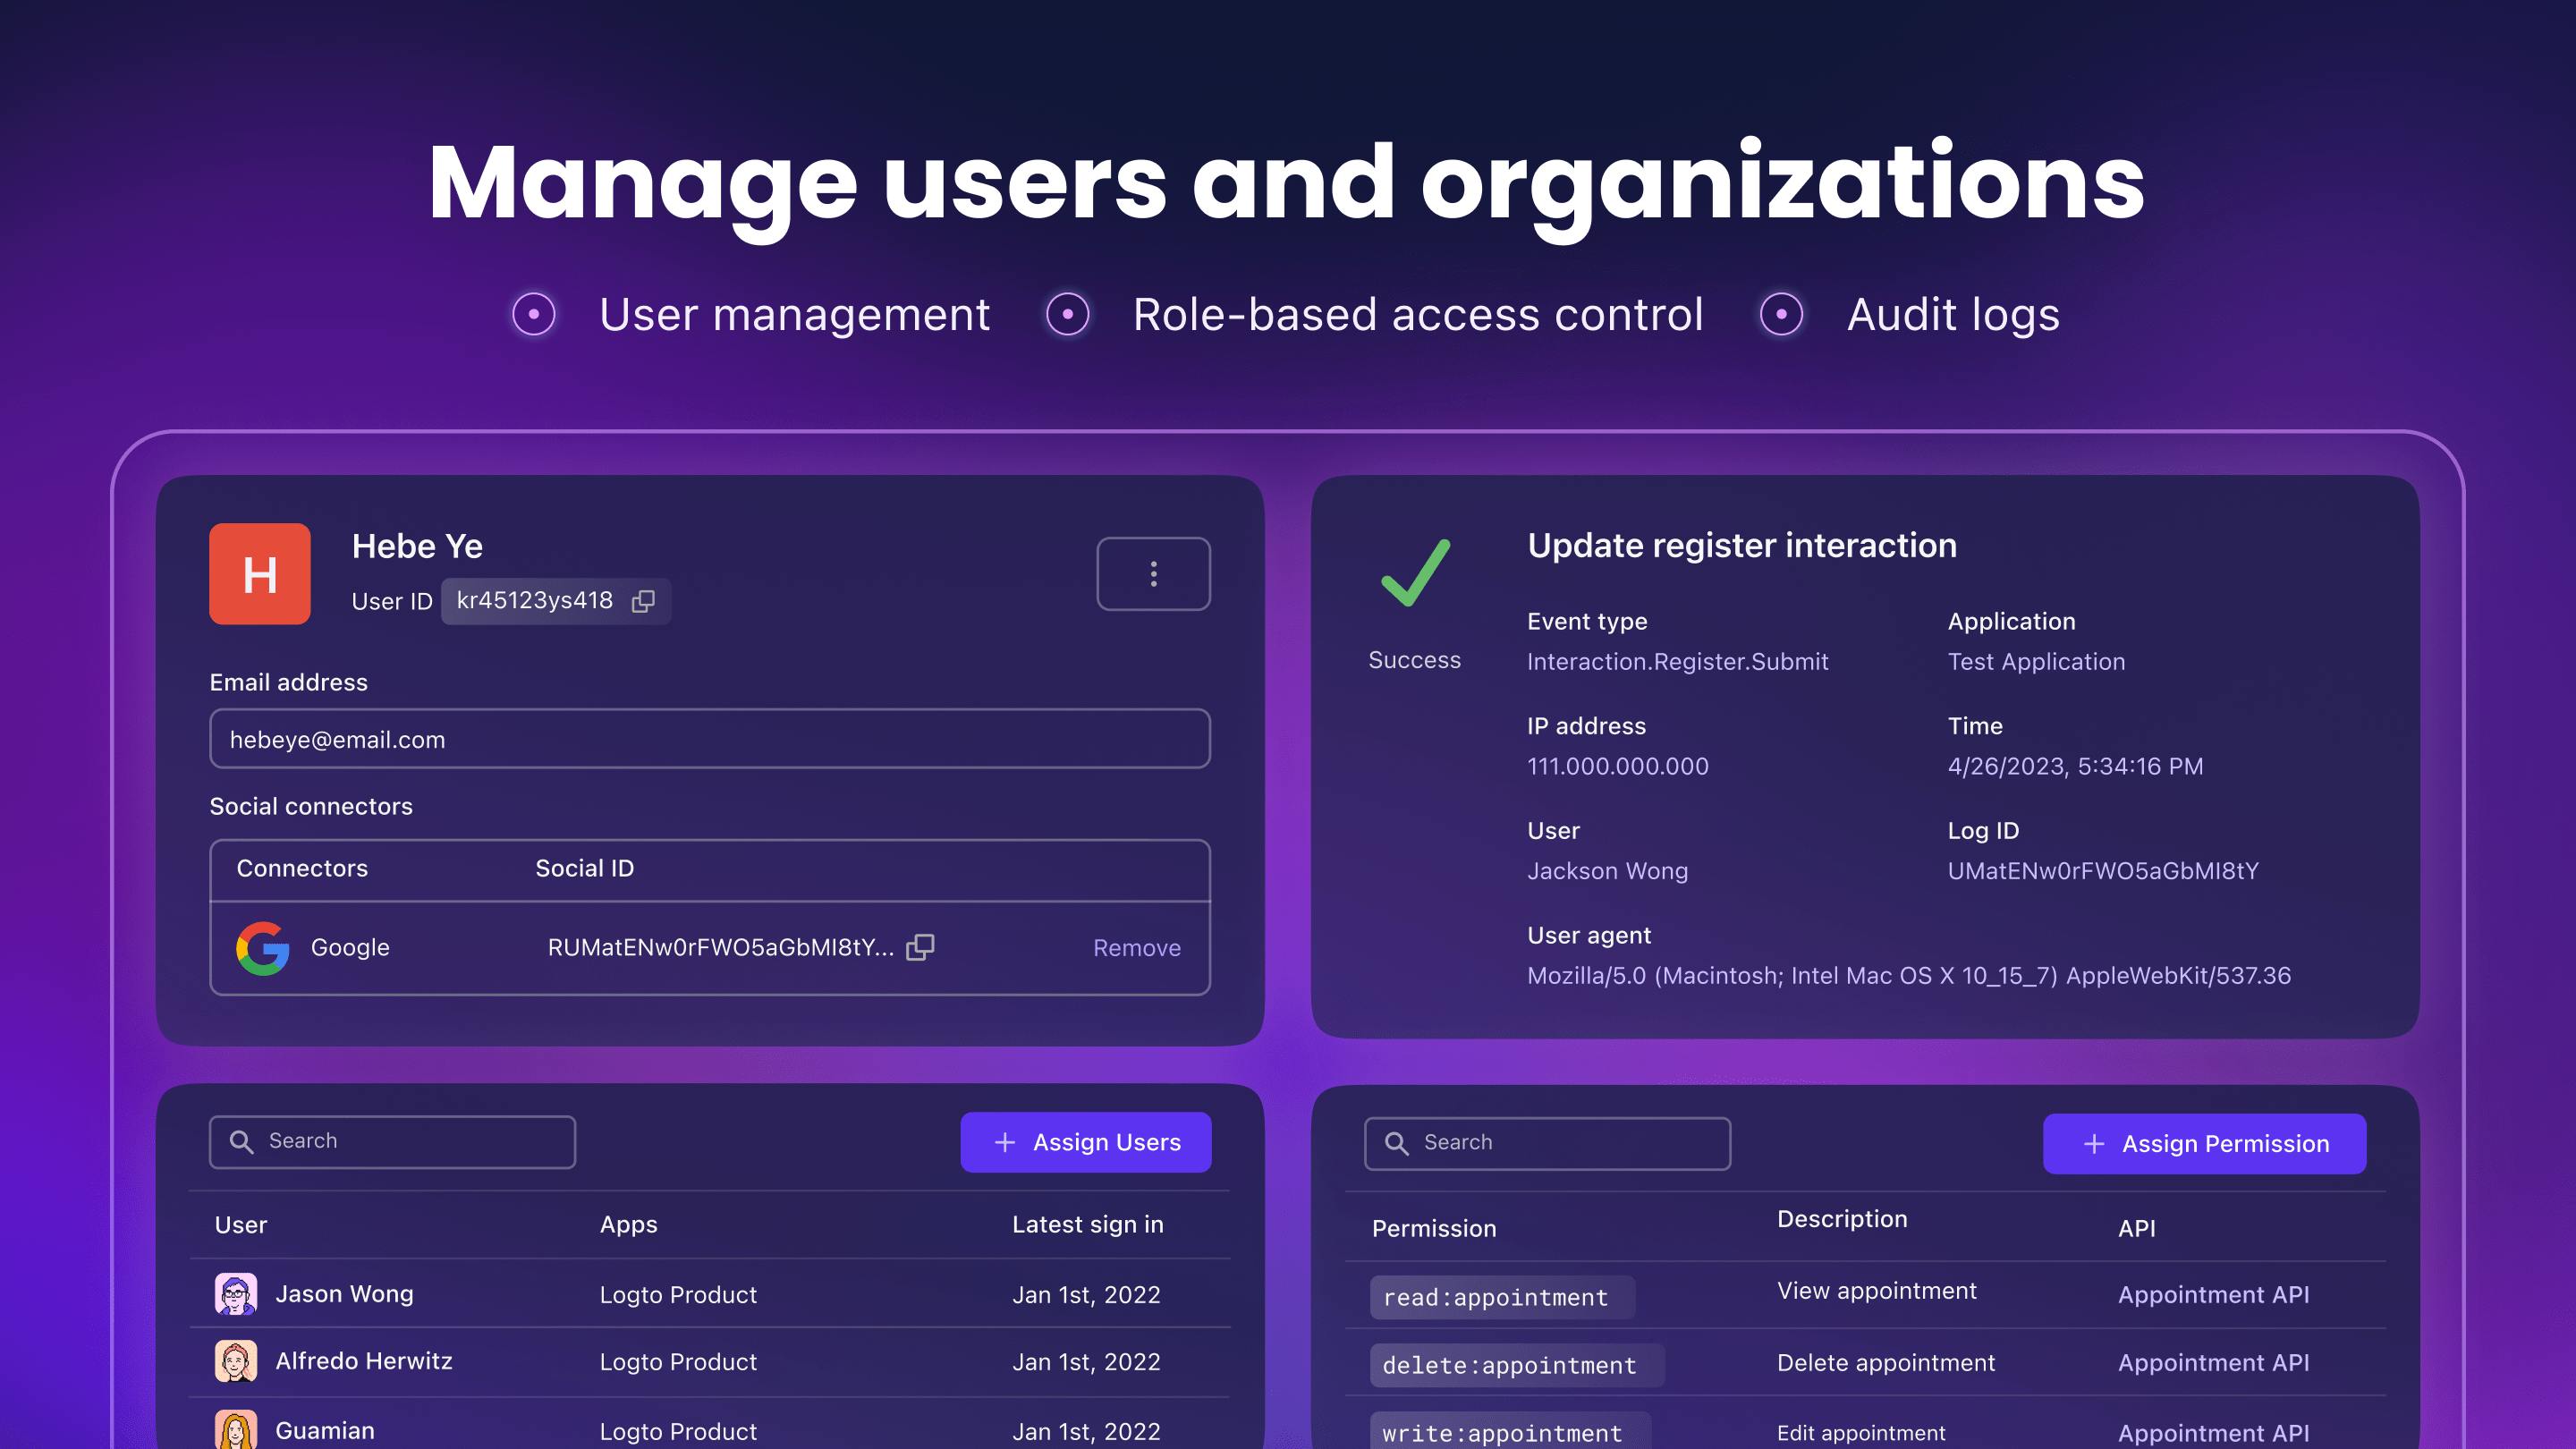
Task: Click the User management label
Action: click(794, 315)
